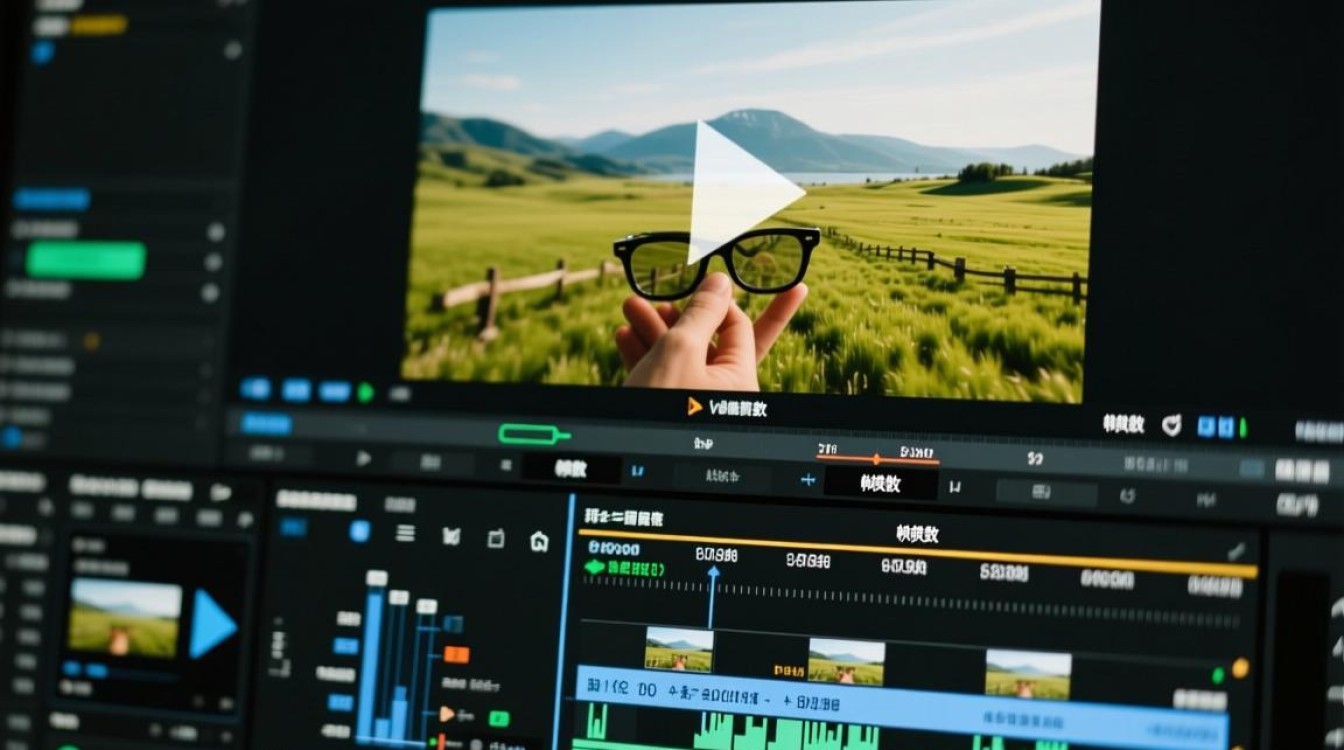The image size is (1344, 750).
Task: Click the leftmost blue button under the preview
Action: (255, 389)
